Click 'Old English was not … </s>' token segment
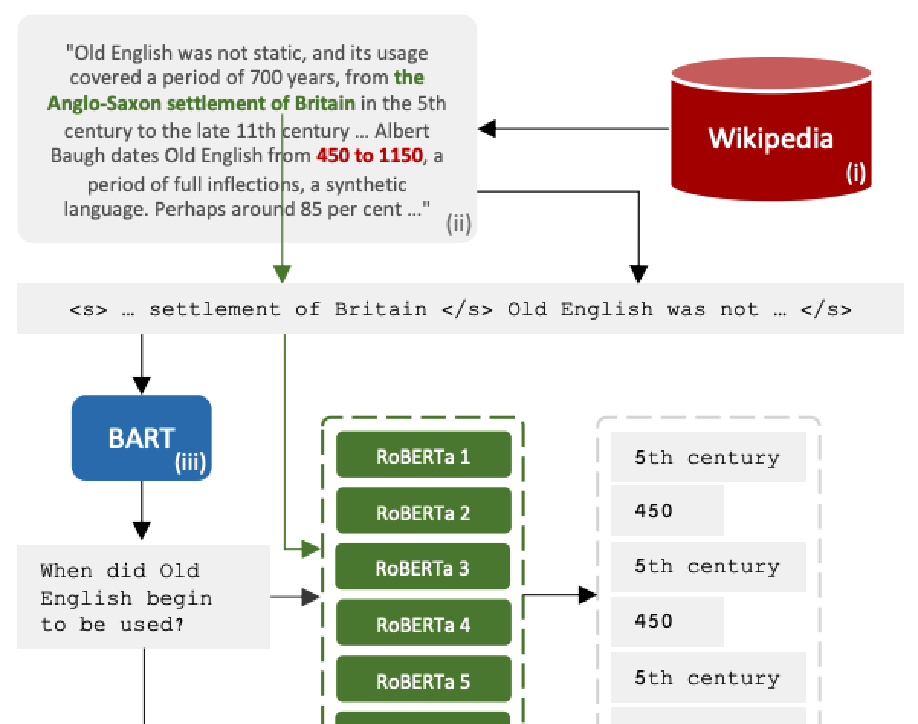 tap(679, 309)
